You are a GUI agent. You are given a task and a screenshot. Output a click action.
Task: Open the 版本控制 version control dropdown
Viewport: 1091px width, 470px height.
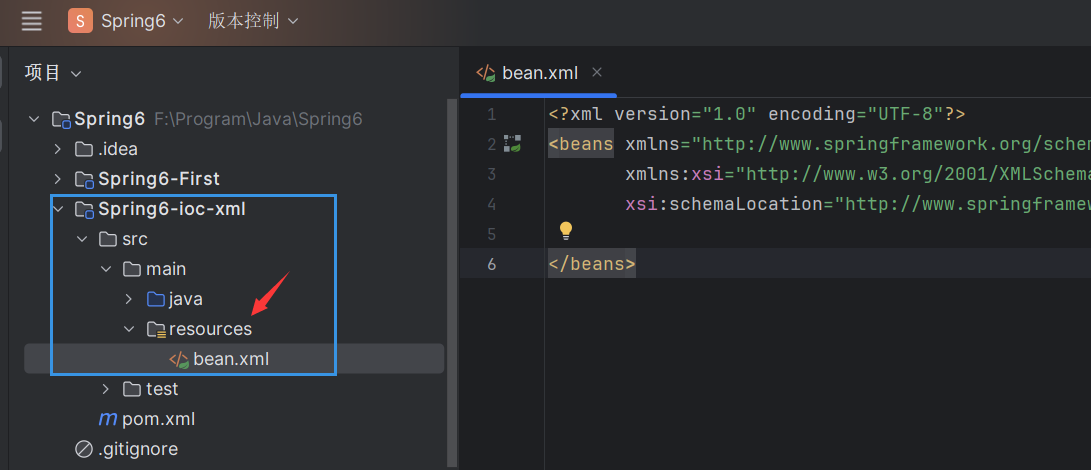(x=253, y=21)
